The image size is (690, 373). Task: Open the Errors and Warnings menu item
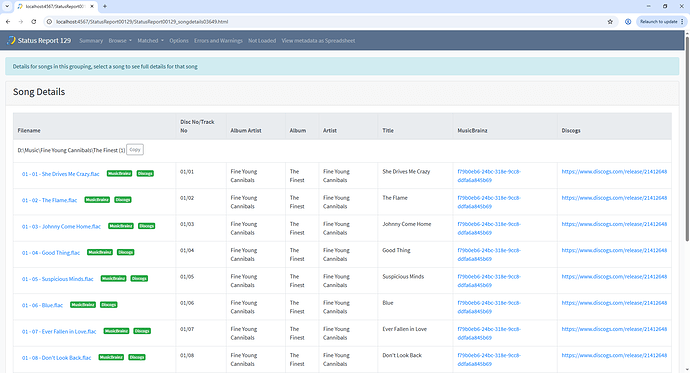pos(218,40)
